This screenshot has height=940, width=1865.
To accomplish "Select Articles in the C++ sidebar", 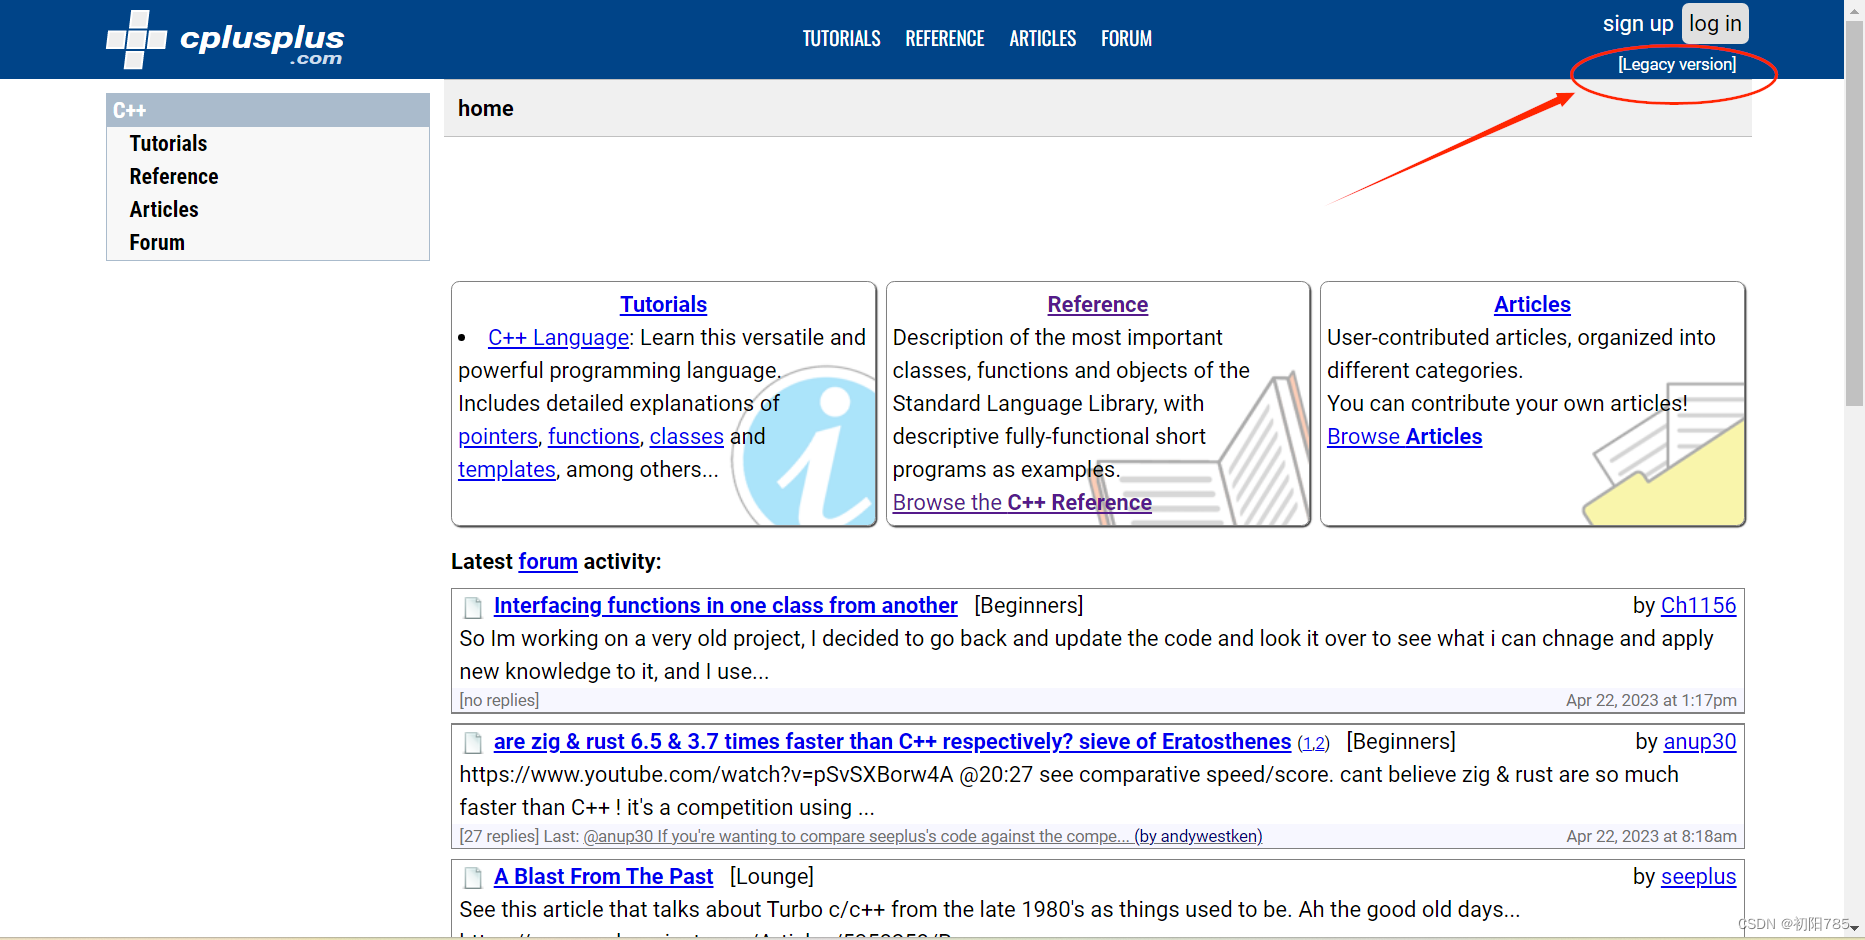I will [164, 210].
